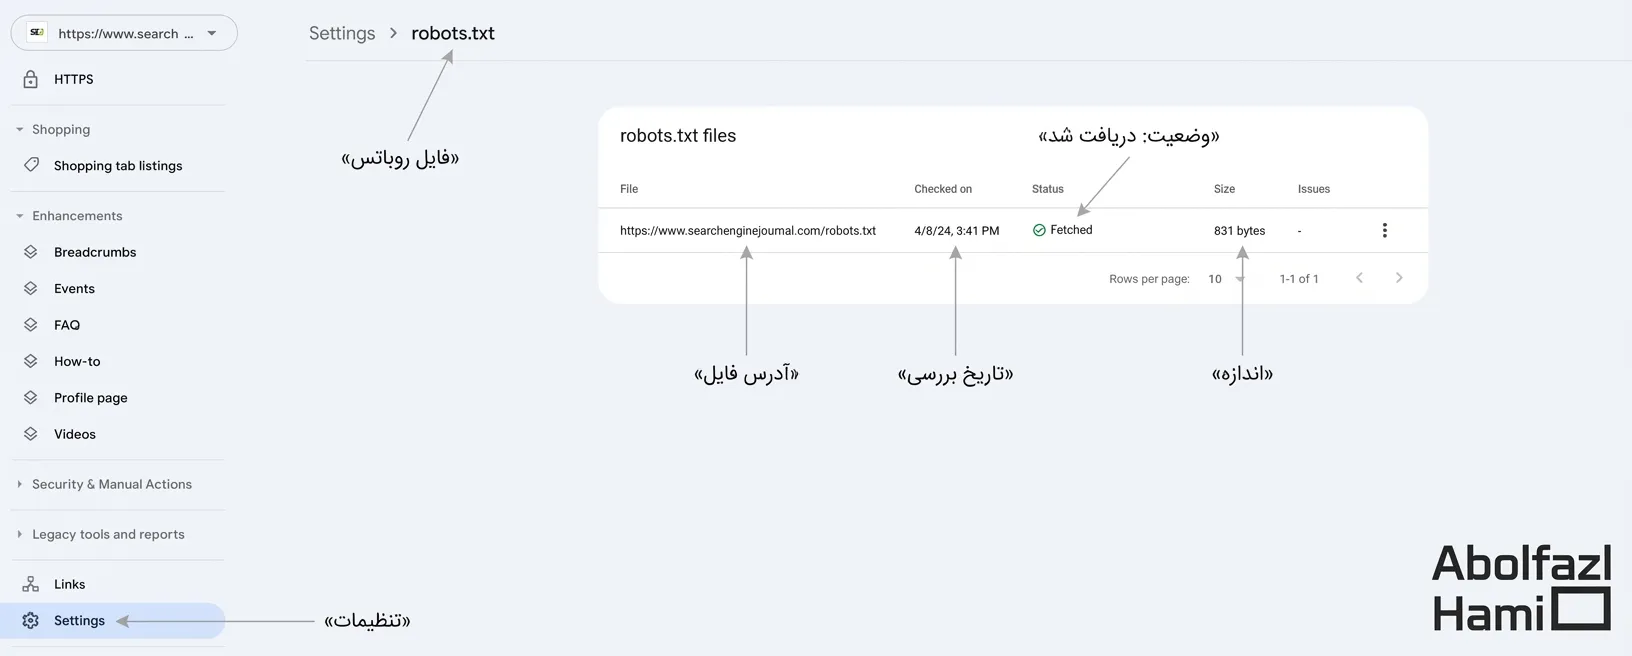The image size is (1632, 656).
Task: Open the FAQ report
Action: point(67,325)
